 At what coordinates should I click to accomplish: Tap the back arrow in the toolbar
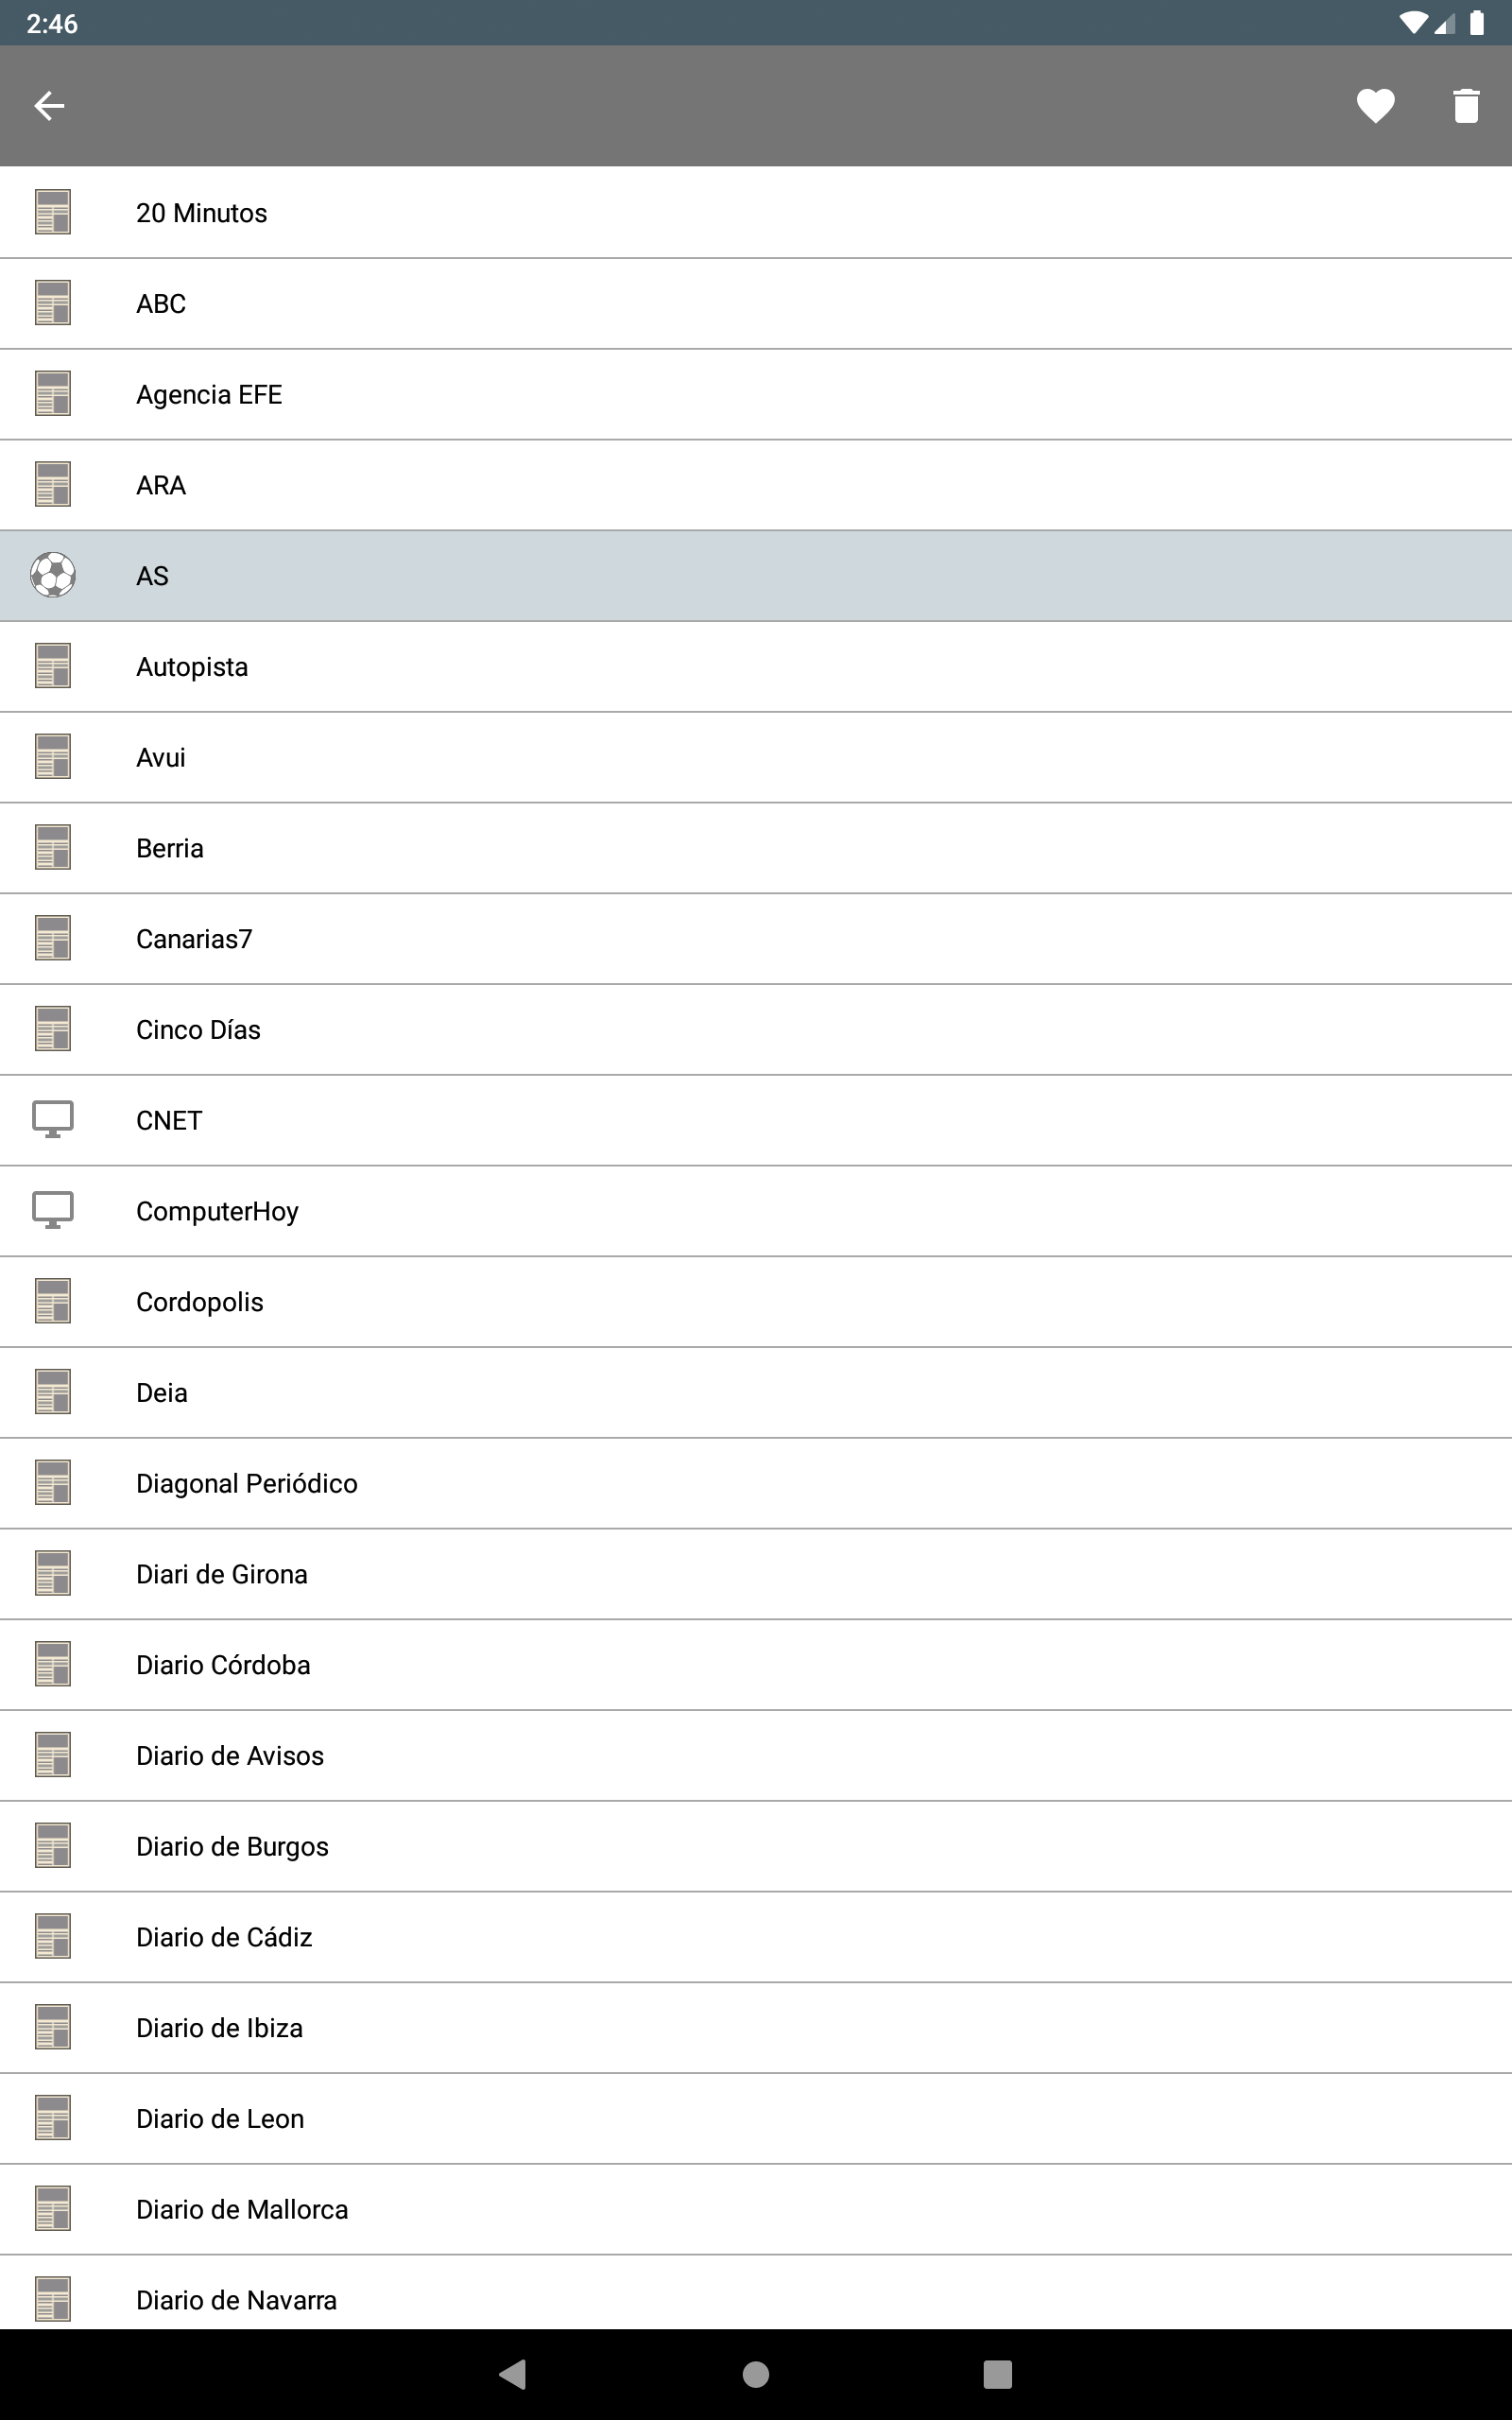[49, 105]
